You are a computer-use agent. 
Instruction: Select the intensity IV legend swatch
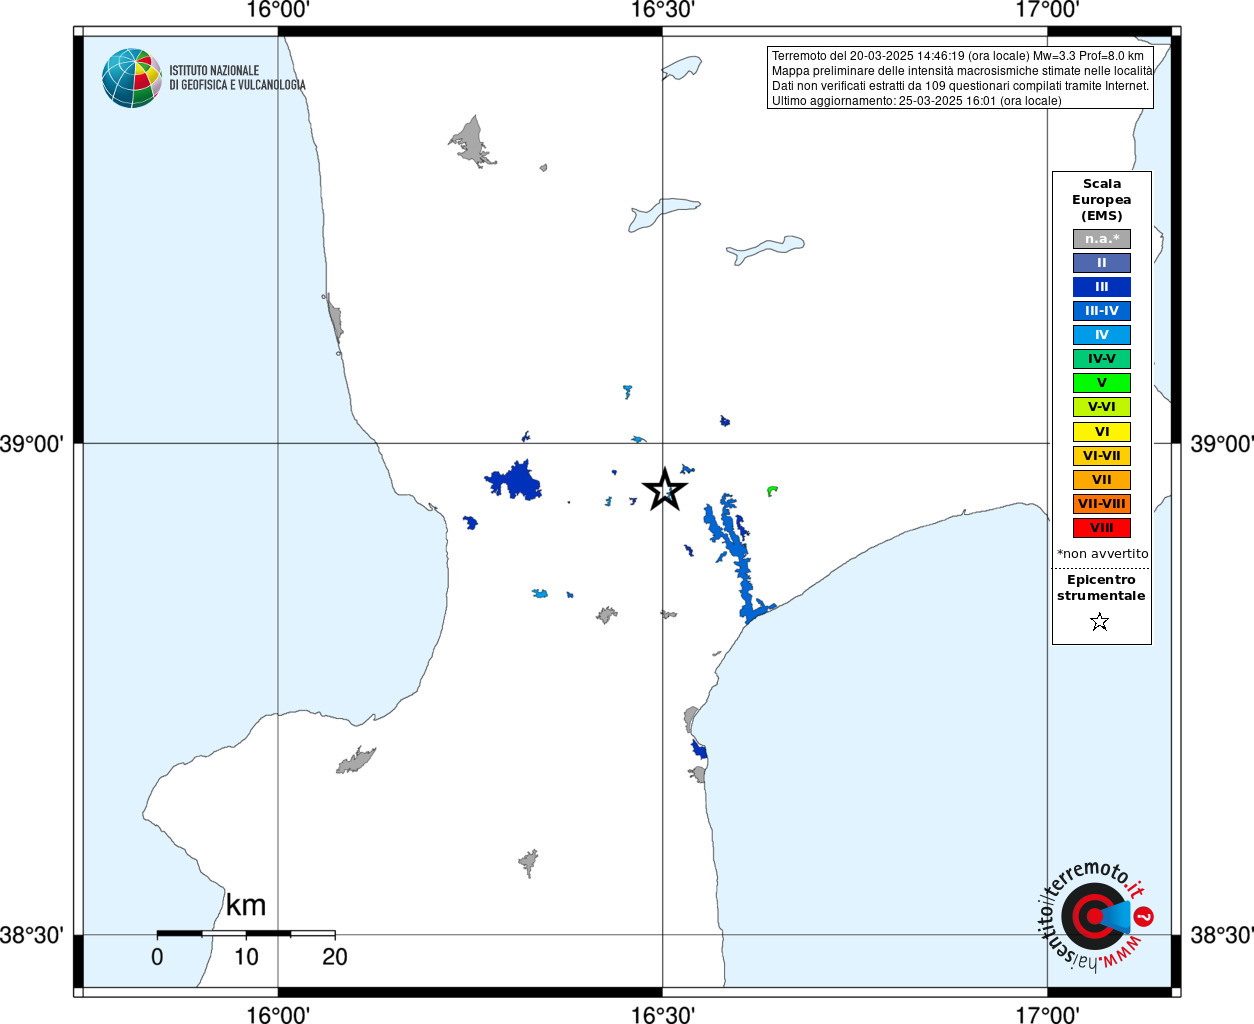click(1102, 335)
